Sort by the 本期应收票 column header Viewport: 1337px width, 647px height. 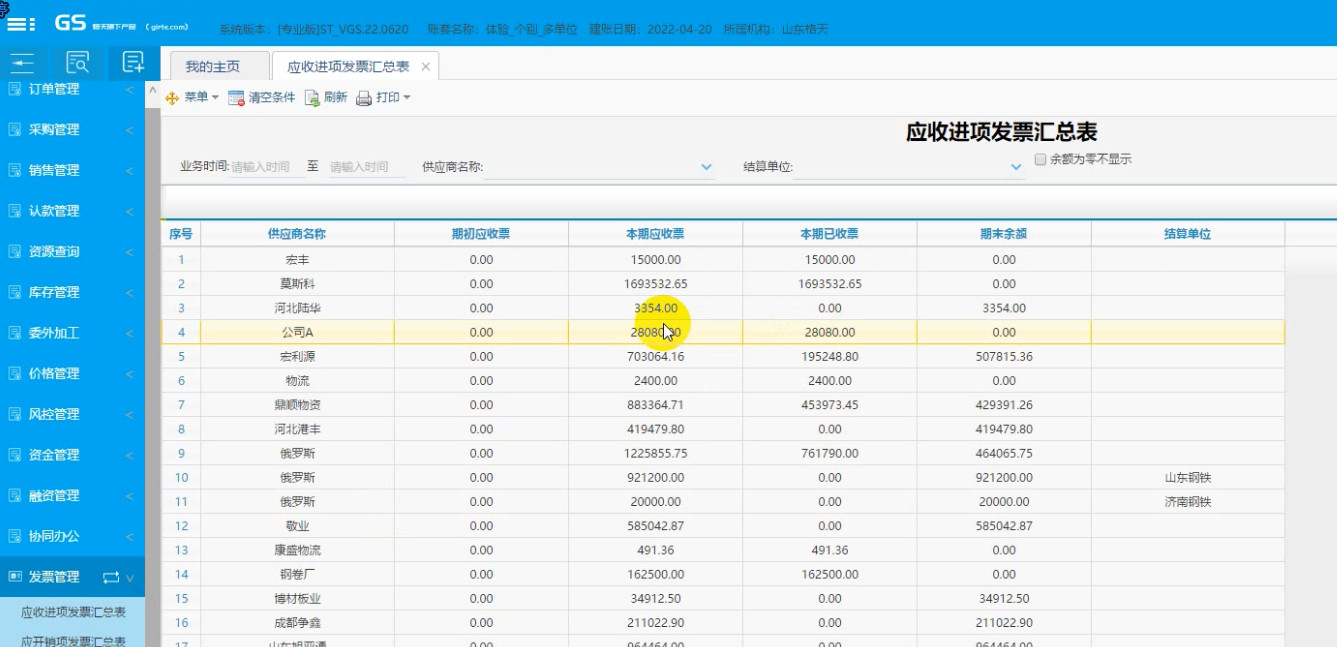[x=655, y=234]
